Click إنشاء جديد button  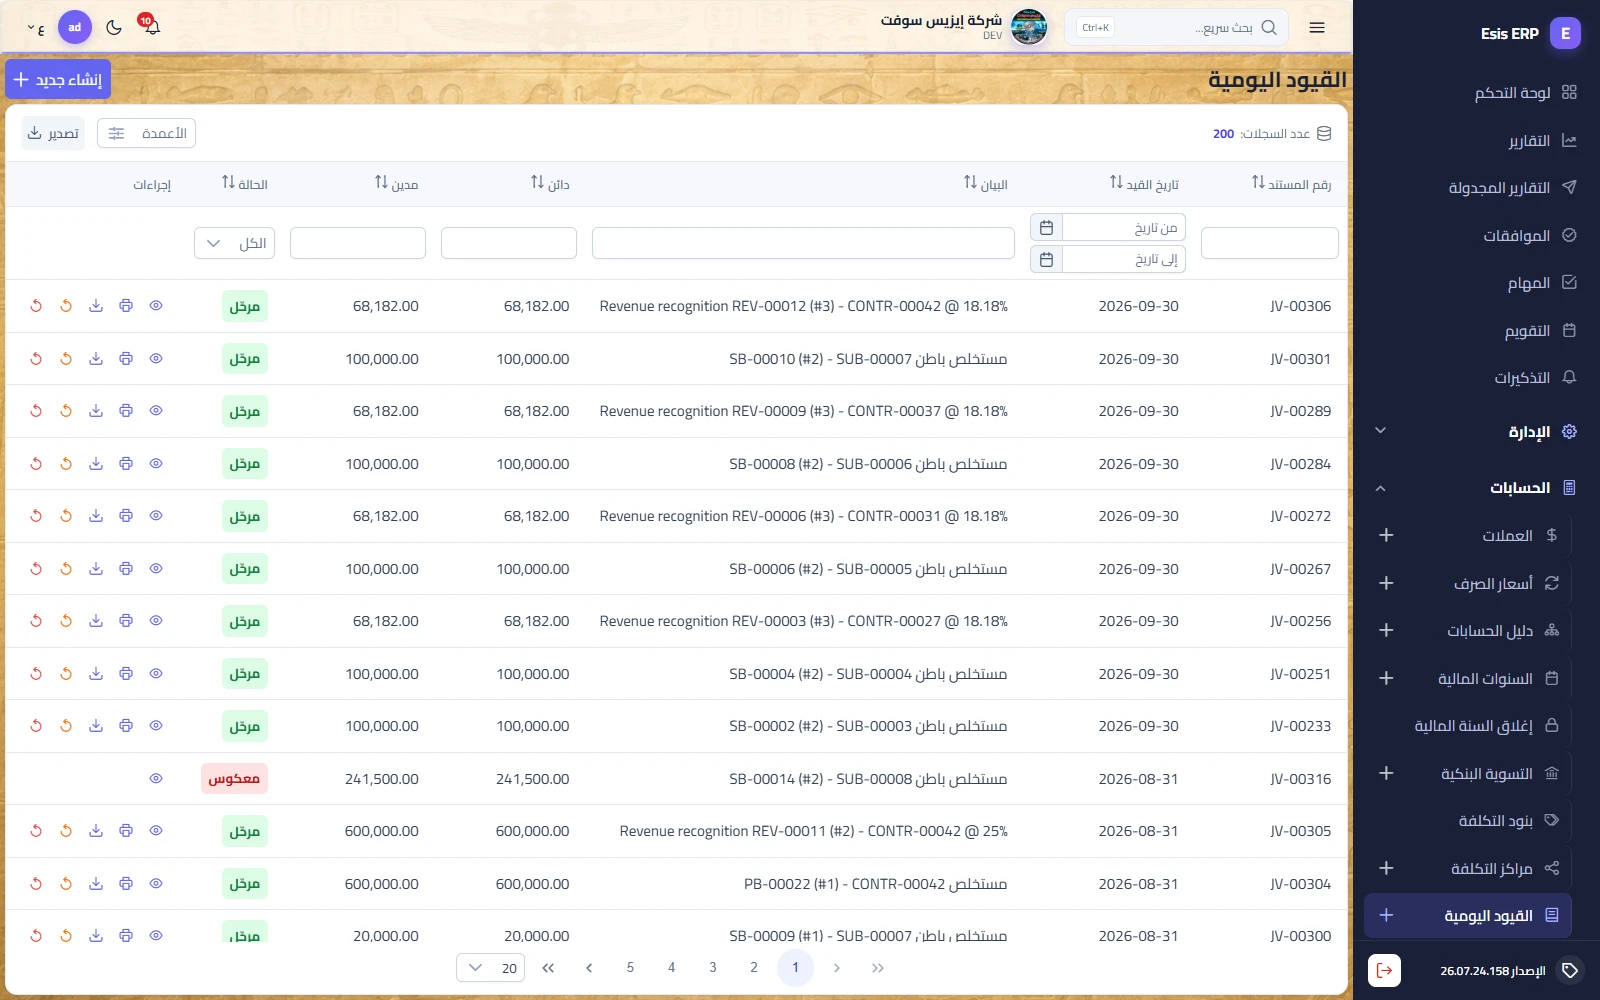58,79
